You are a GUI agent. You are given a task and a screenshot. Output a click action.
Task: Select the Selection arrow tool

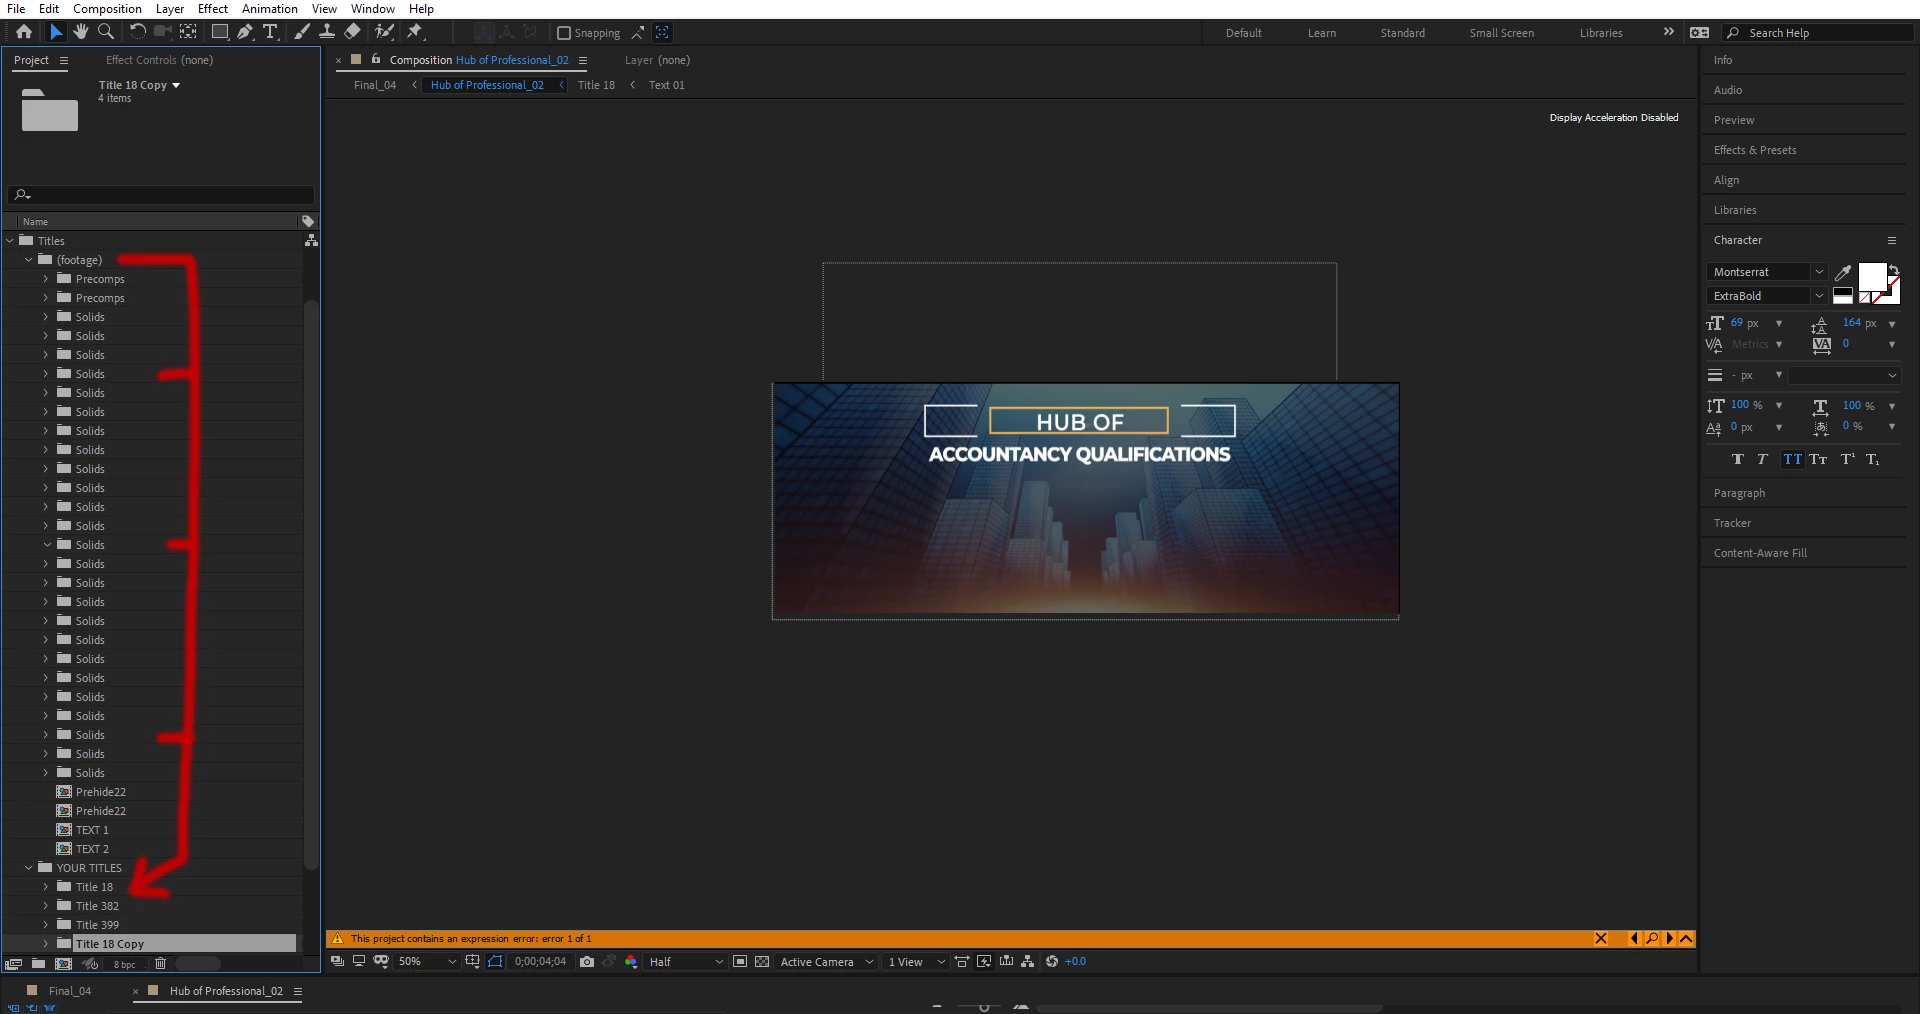(56, 32)
